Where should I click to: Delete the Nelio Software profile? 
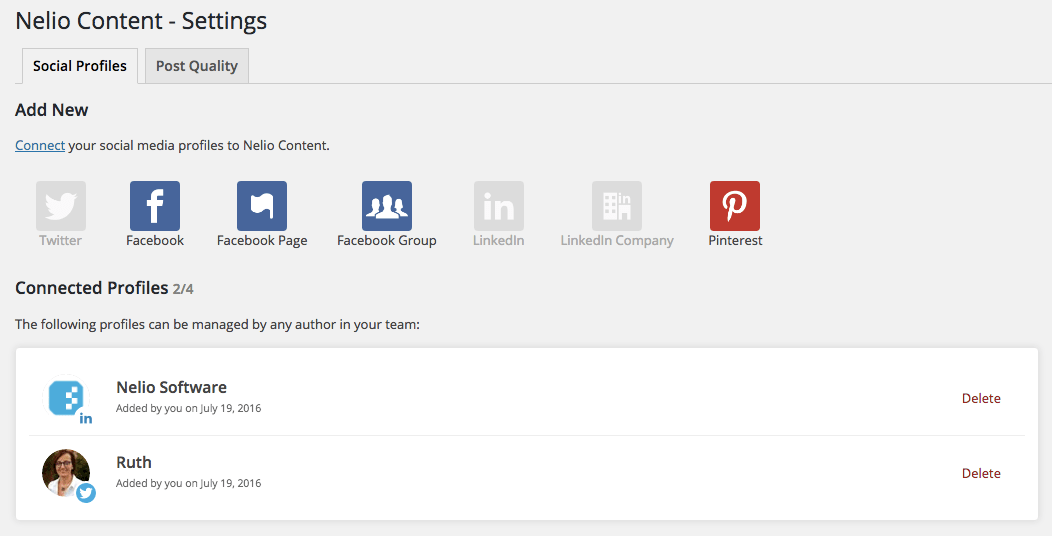pyautogui.click(x=981, y=398)
